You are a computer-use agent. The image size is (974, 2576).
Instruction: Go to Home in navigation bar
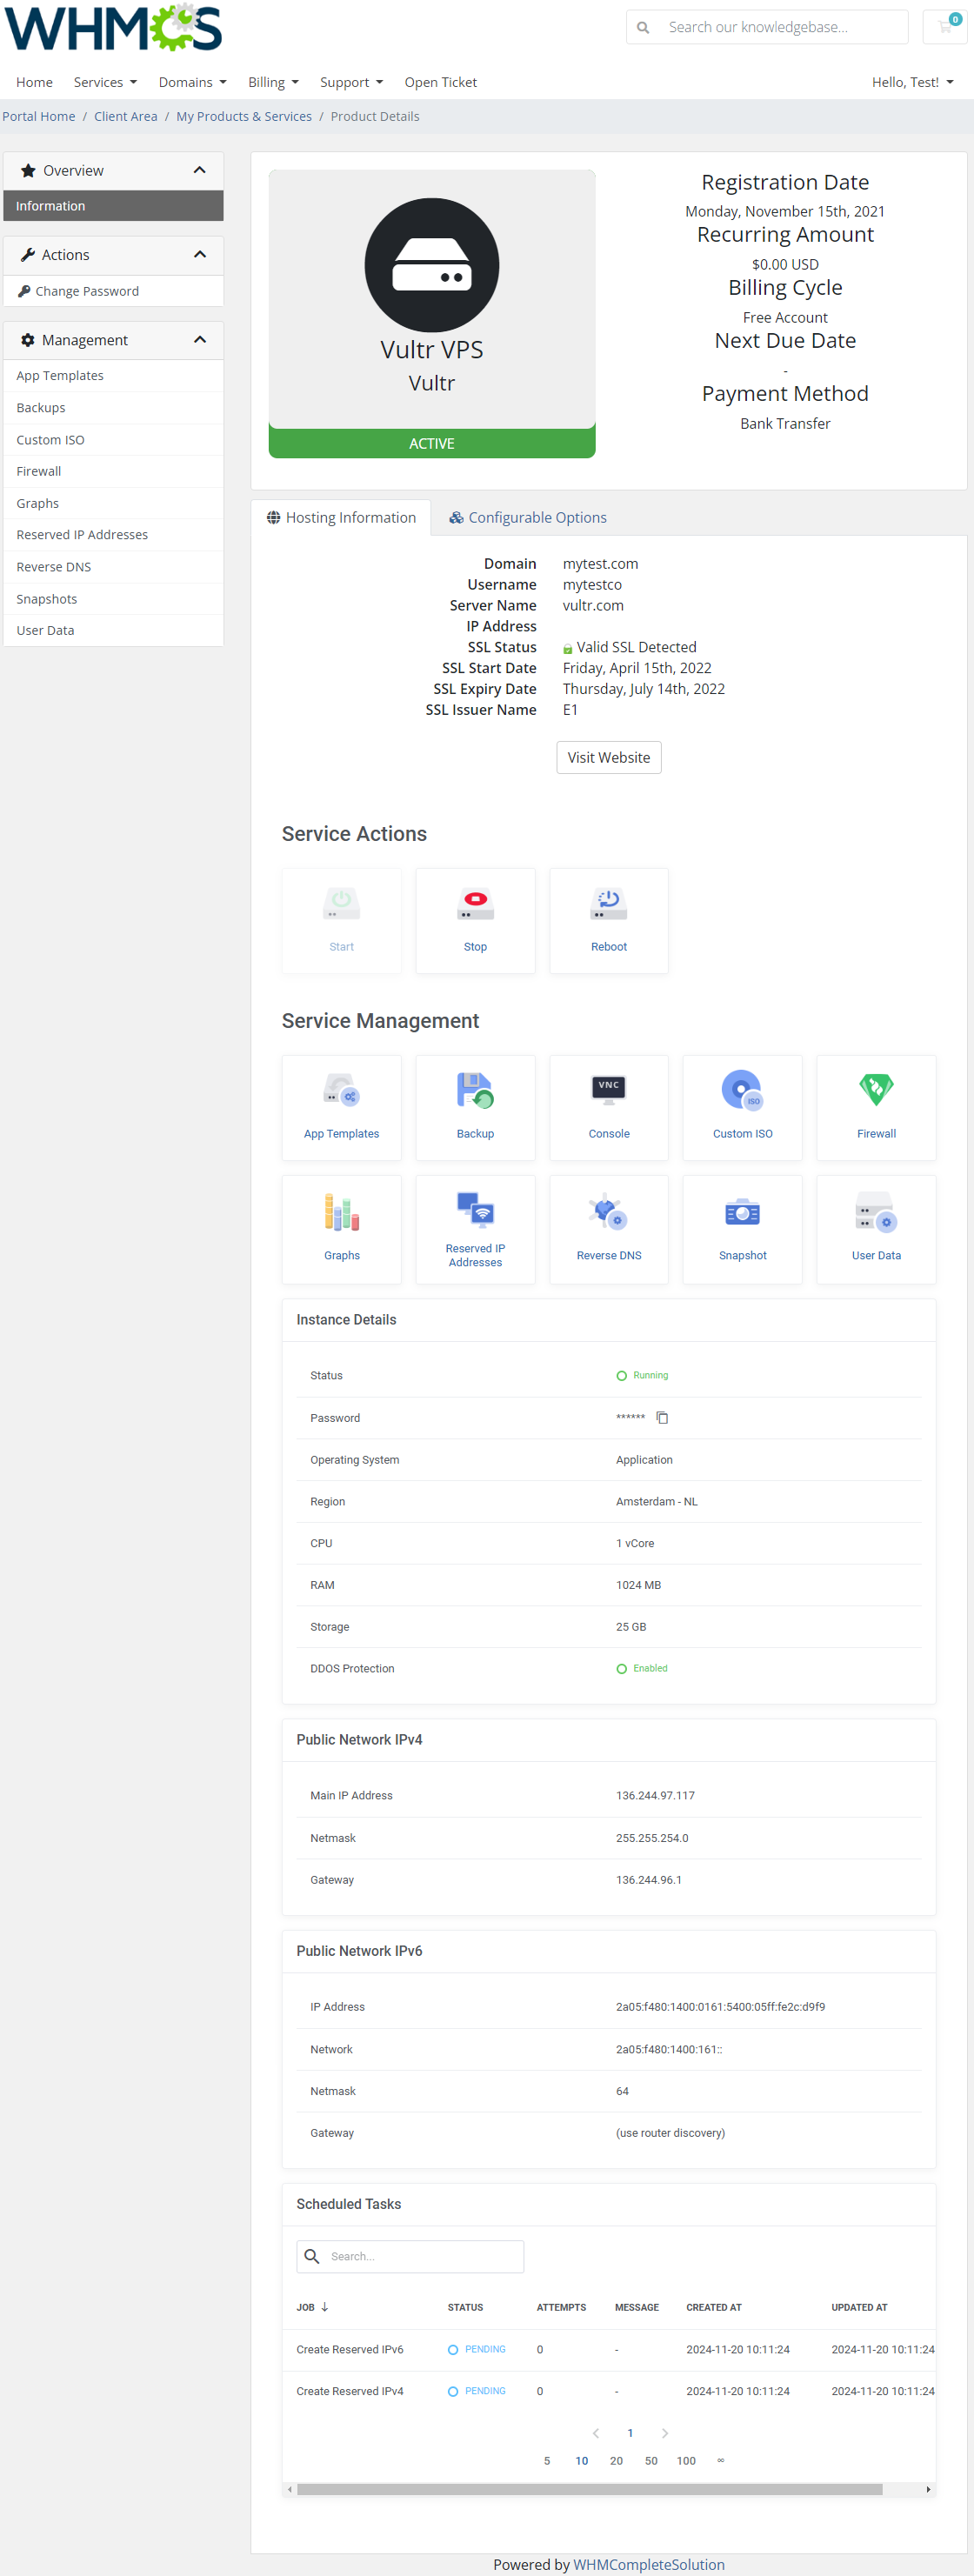34,82
